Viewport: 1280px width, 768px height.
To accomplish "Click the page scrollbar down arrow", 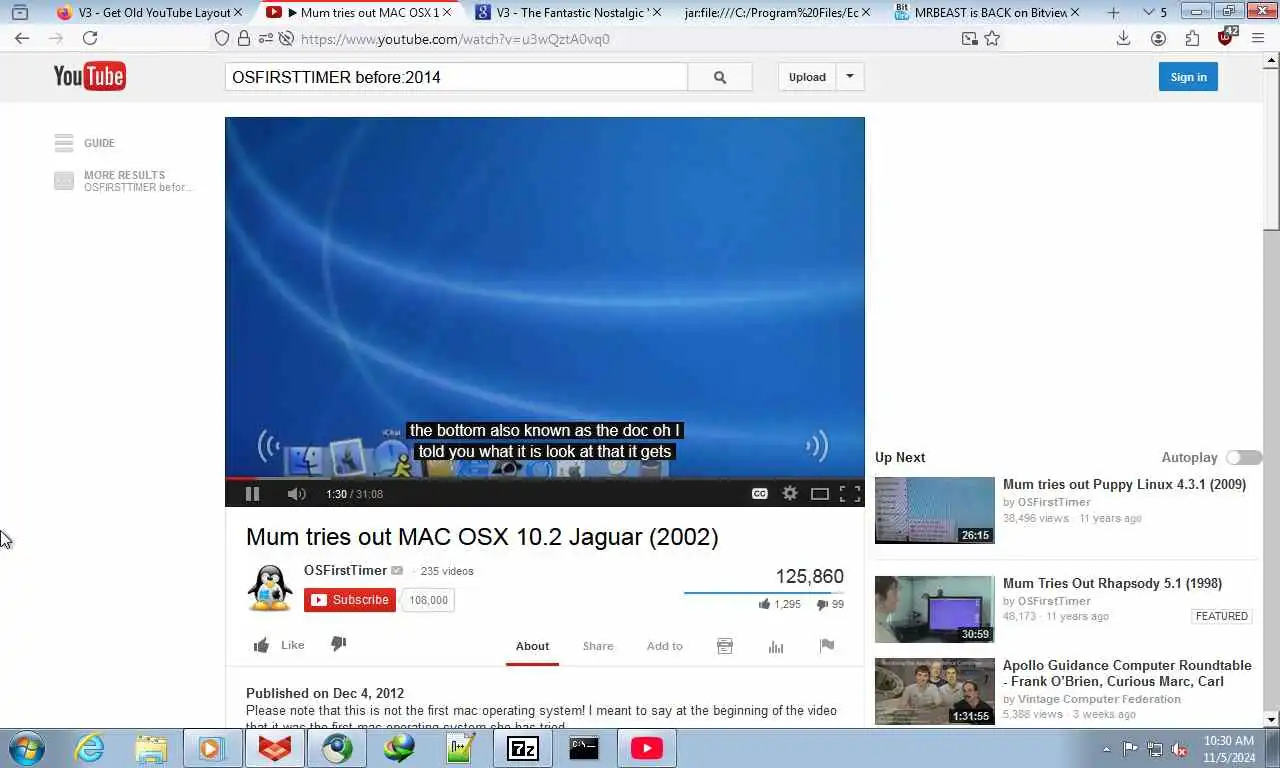I will pos(1271,719).
